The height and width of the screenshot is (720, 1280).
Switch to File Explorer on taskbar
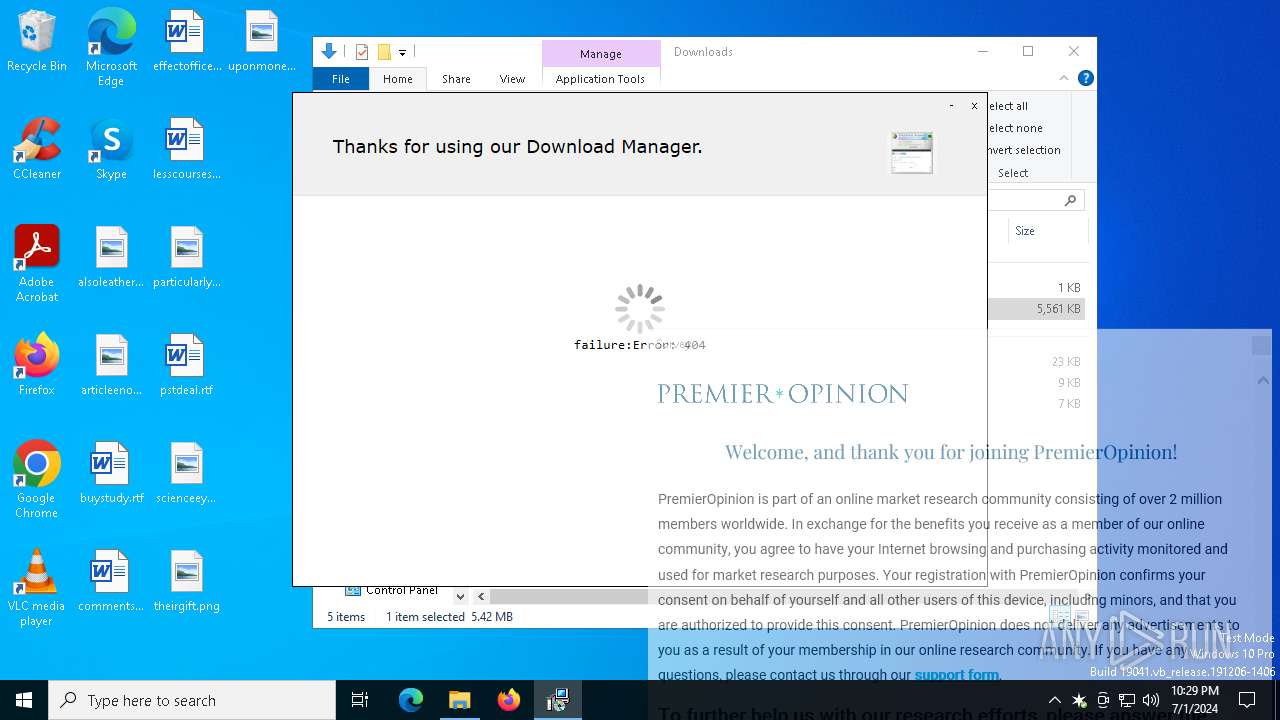pos(460,700)
